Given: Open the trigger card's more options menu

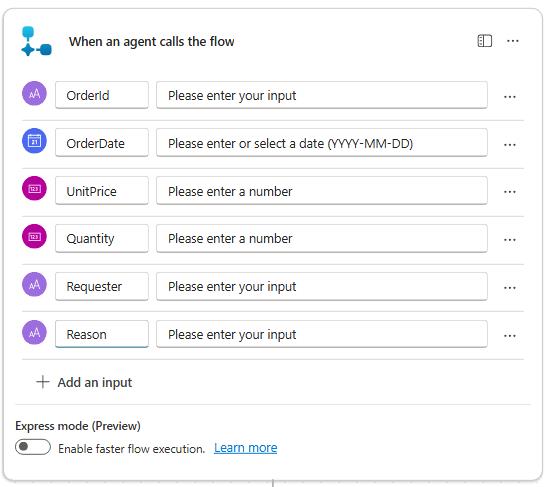Looking at the screenshot, I should pyautogui.click(x=512, y=41).
